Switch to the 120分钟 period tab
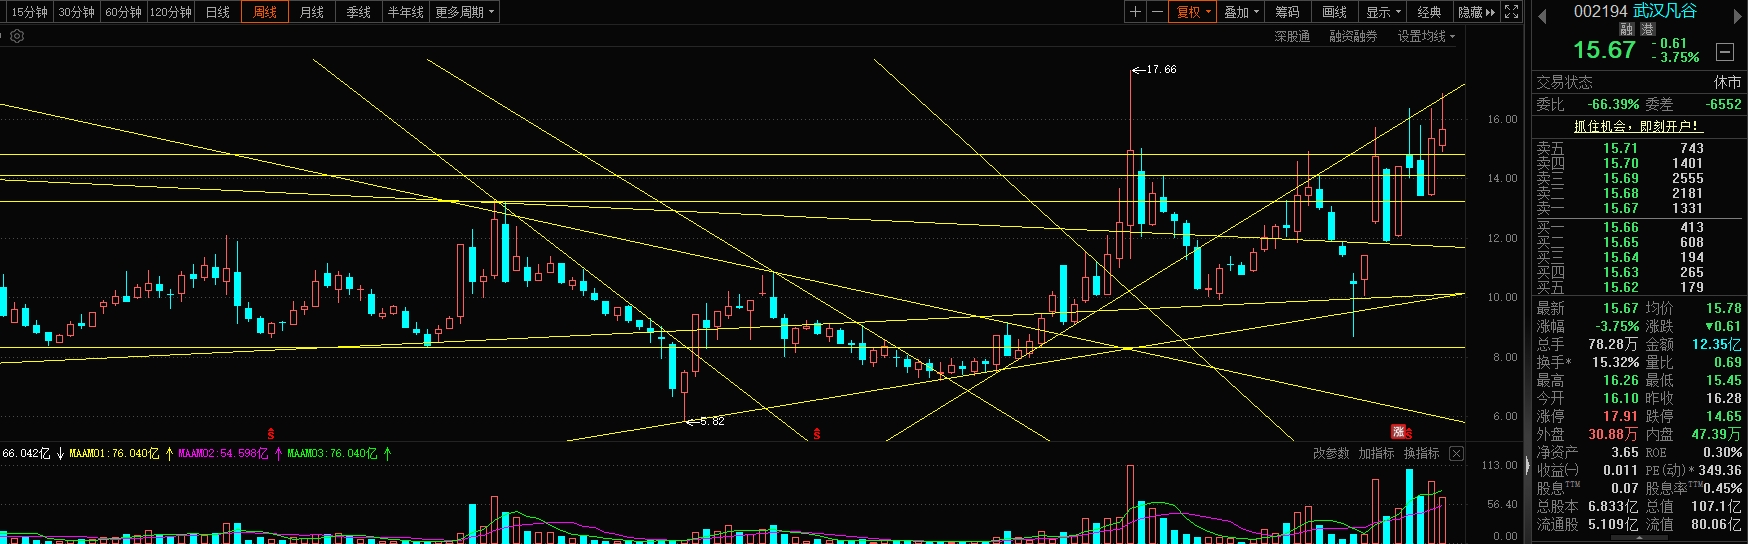Screen dimensions: 1748x544 (x=171, y=12)
